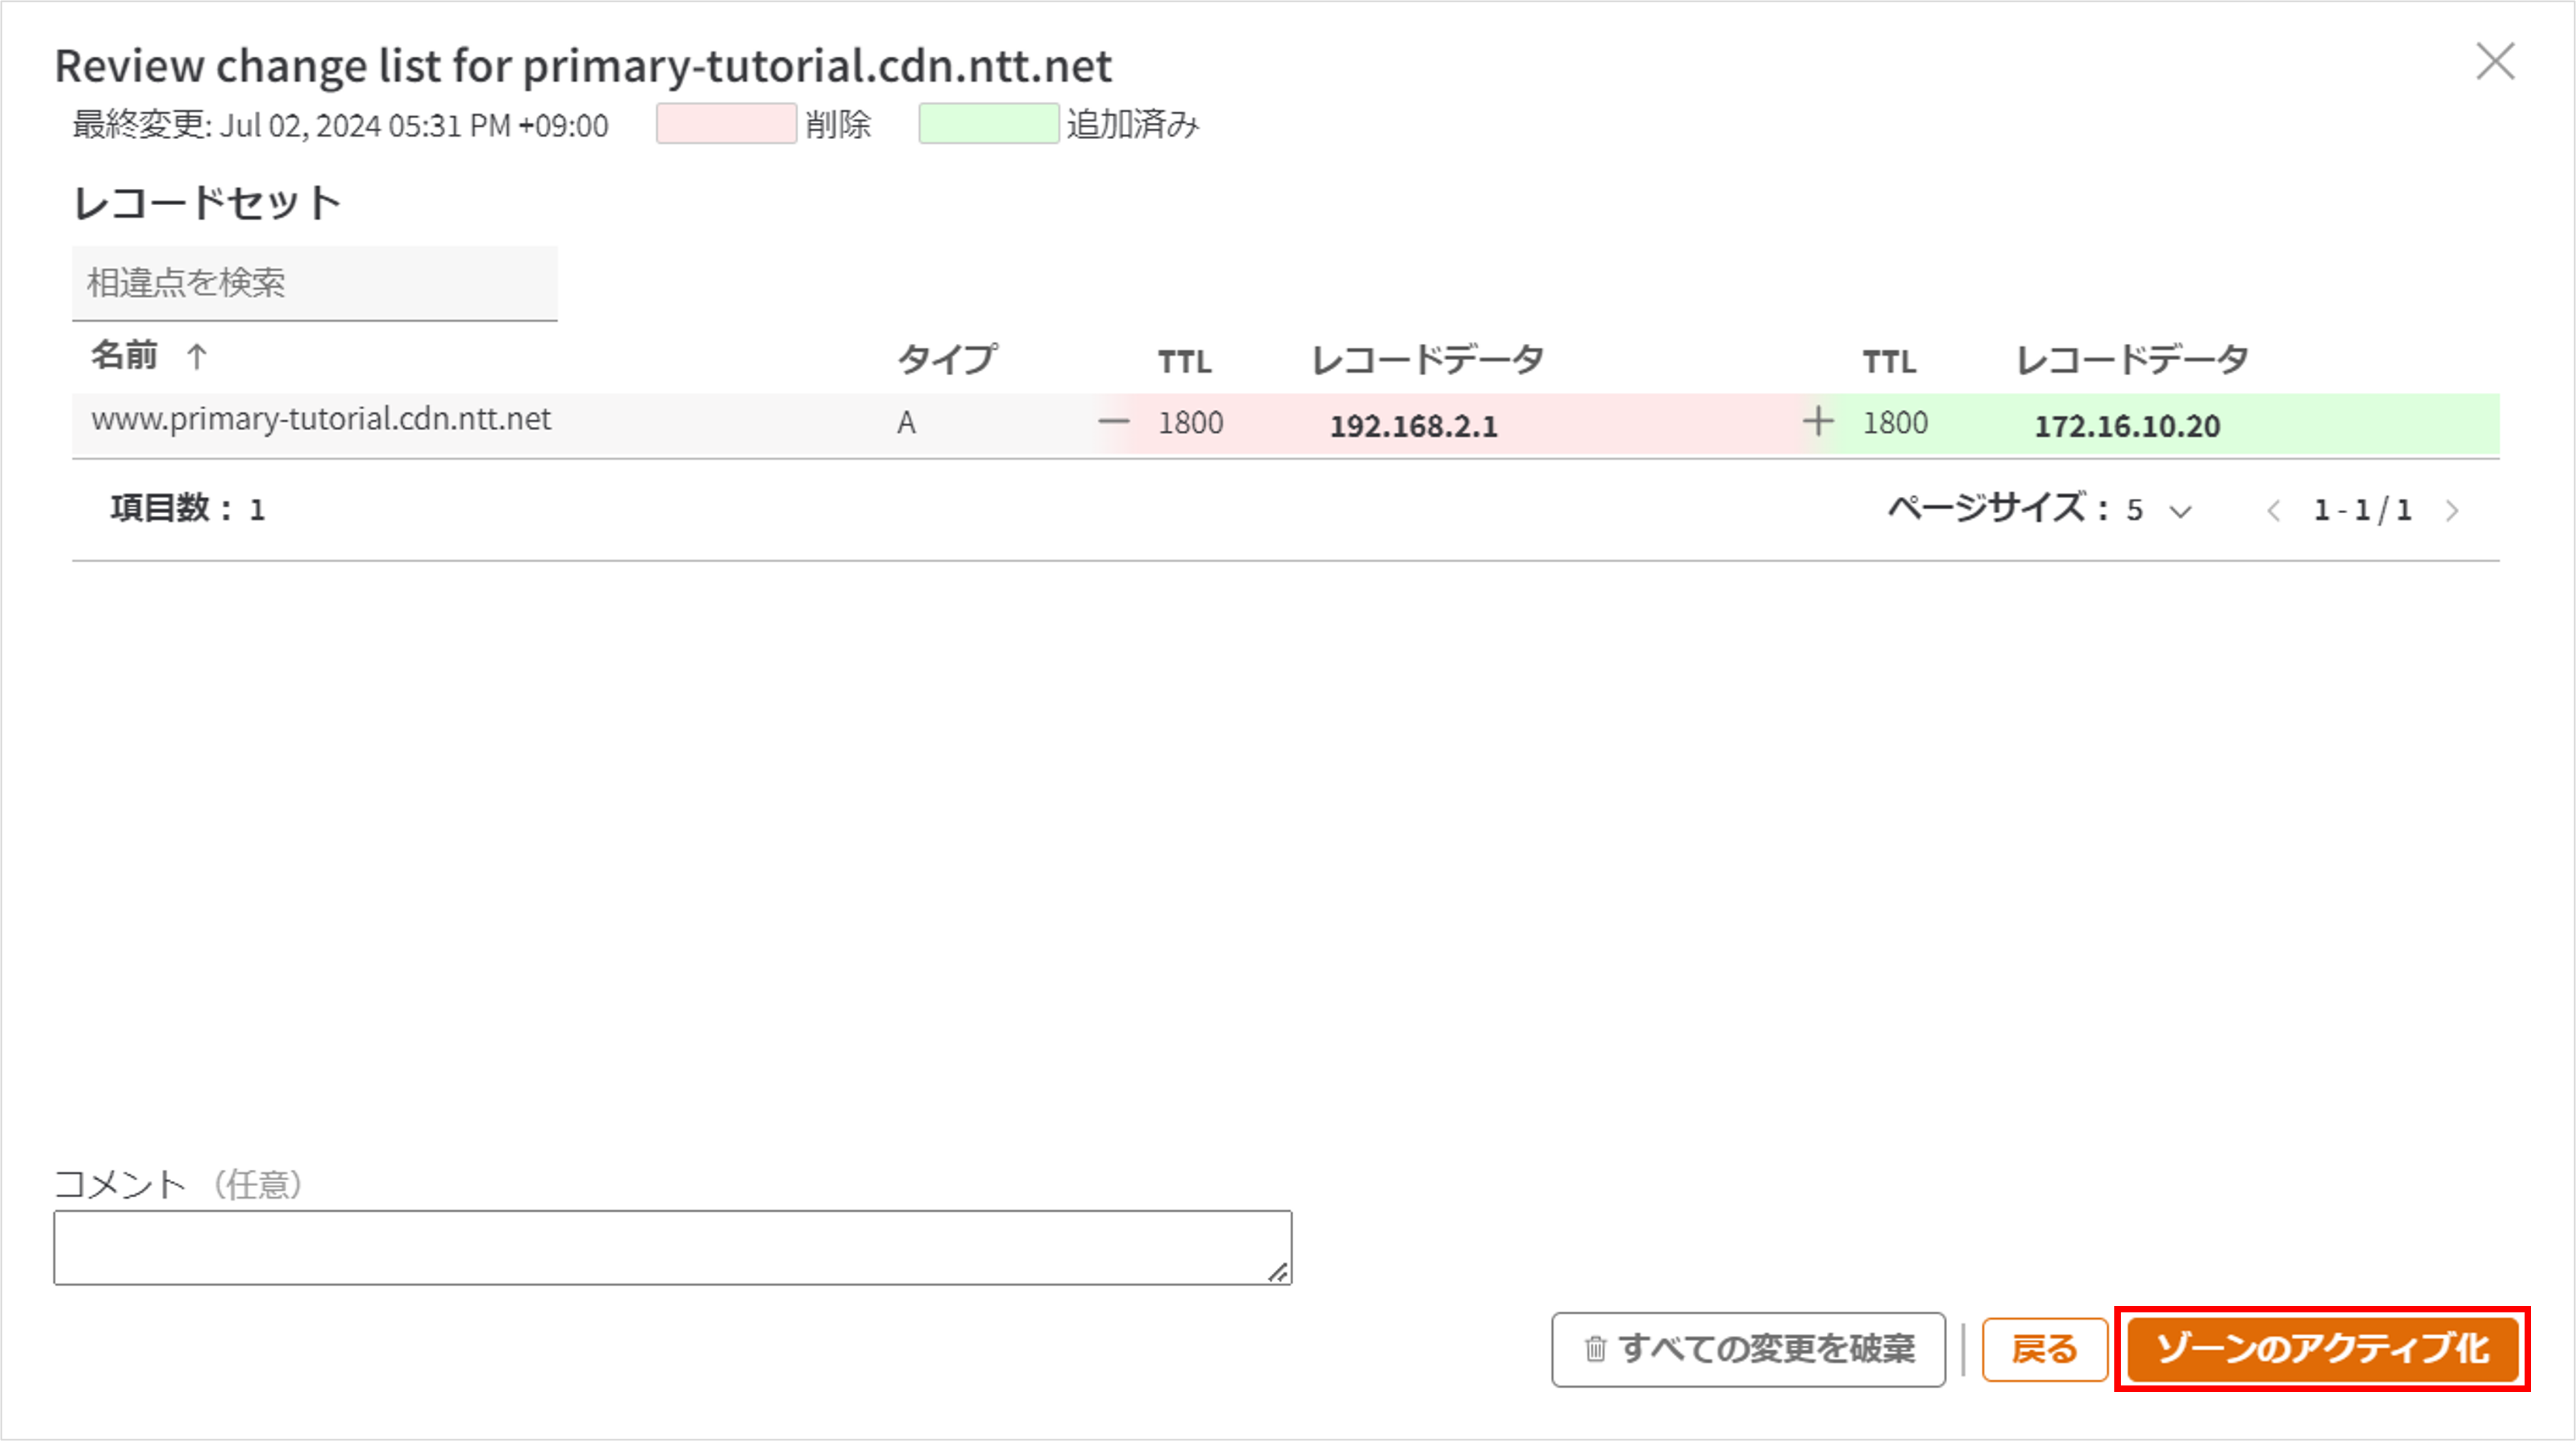Click the タイプ column header
Image resolution: width=2576 pixels, height=1441 pixels.
946,359
